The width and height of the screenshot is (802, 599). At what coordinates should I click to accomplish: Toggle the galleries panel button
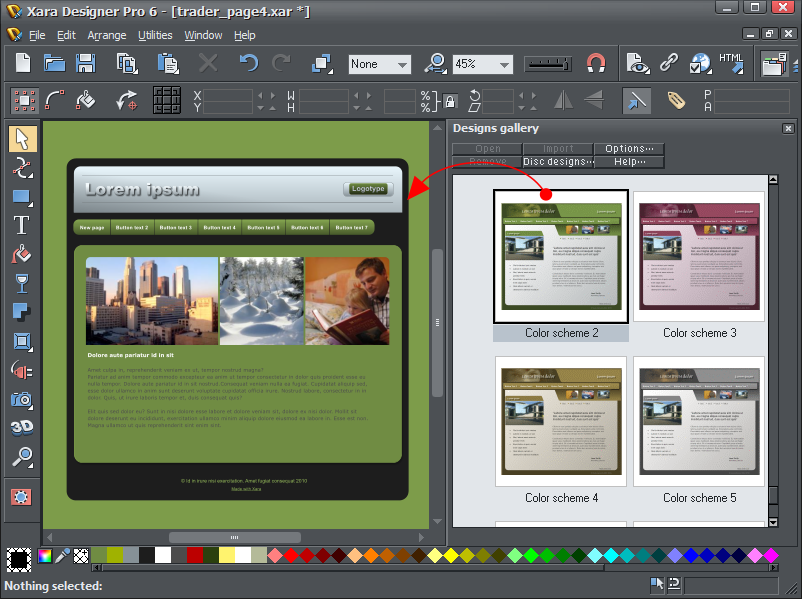pos(774,63)
